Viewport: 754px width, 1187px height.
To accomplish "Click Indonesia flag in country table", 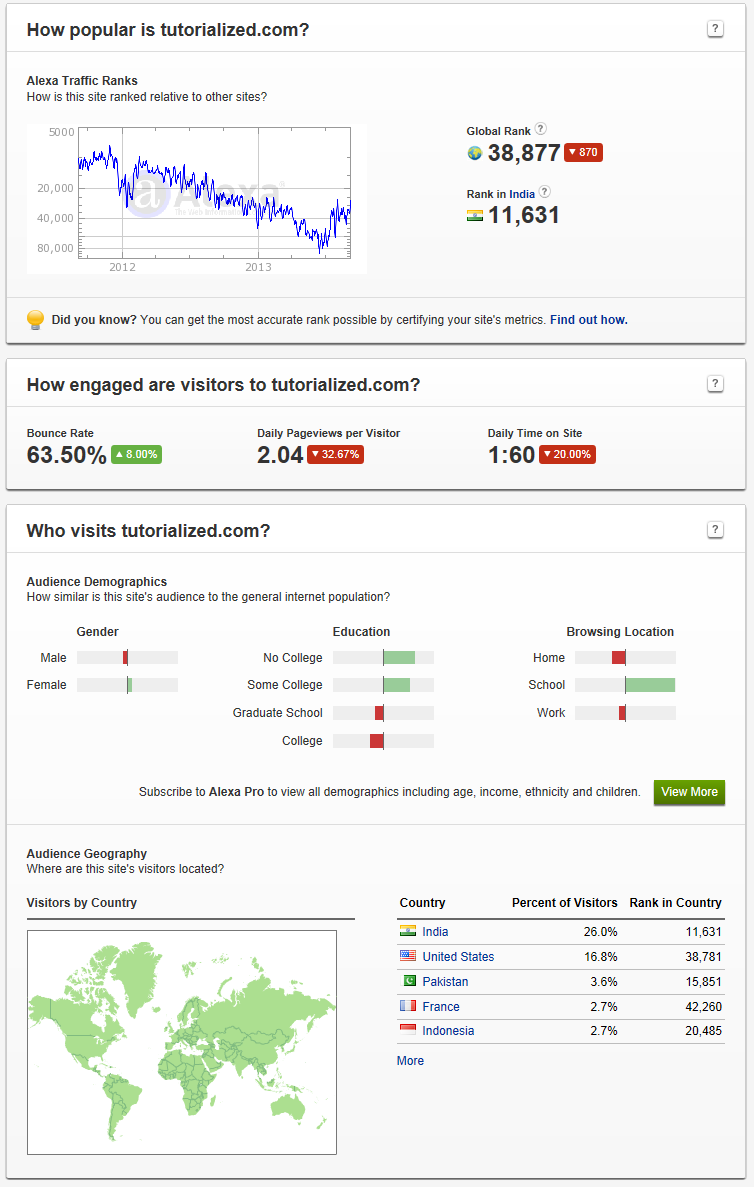I will (408, 1030).
